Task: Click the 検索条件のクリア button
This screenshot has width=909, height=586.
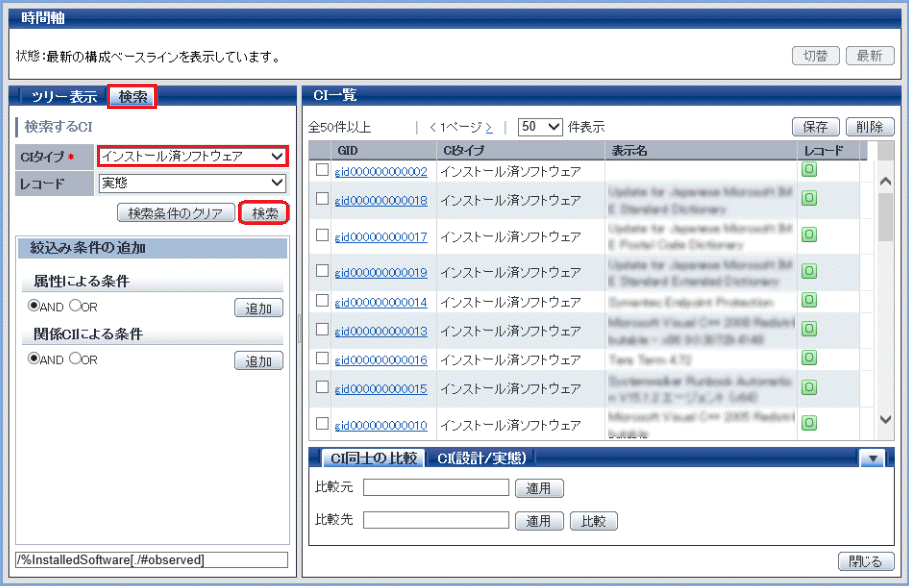Action: [x=176, y=213]
